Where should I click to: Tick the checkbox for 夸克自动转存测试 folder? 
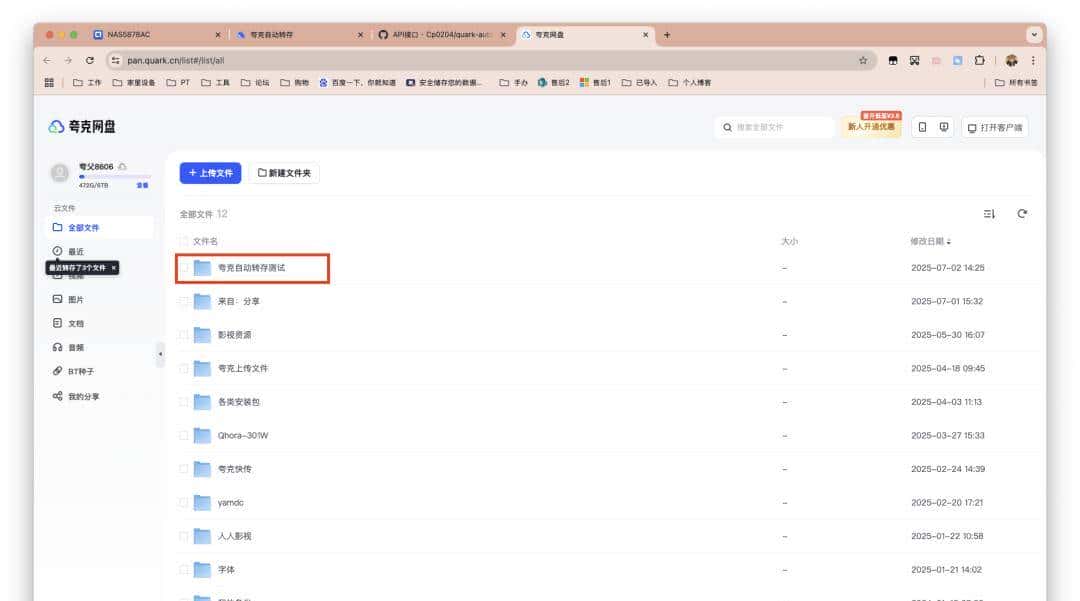(183, 268)
